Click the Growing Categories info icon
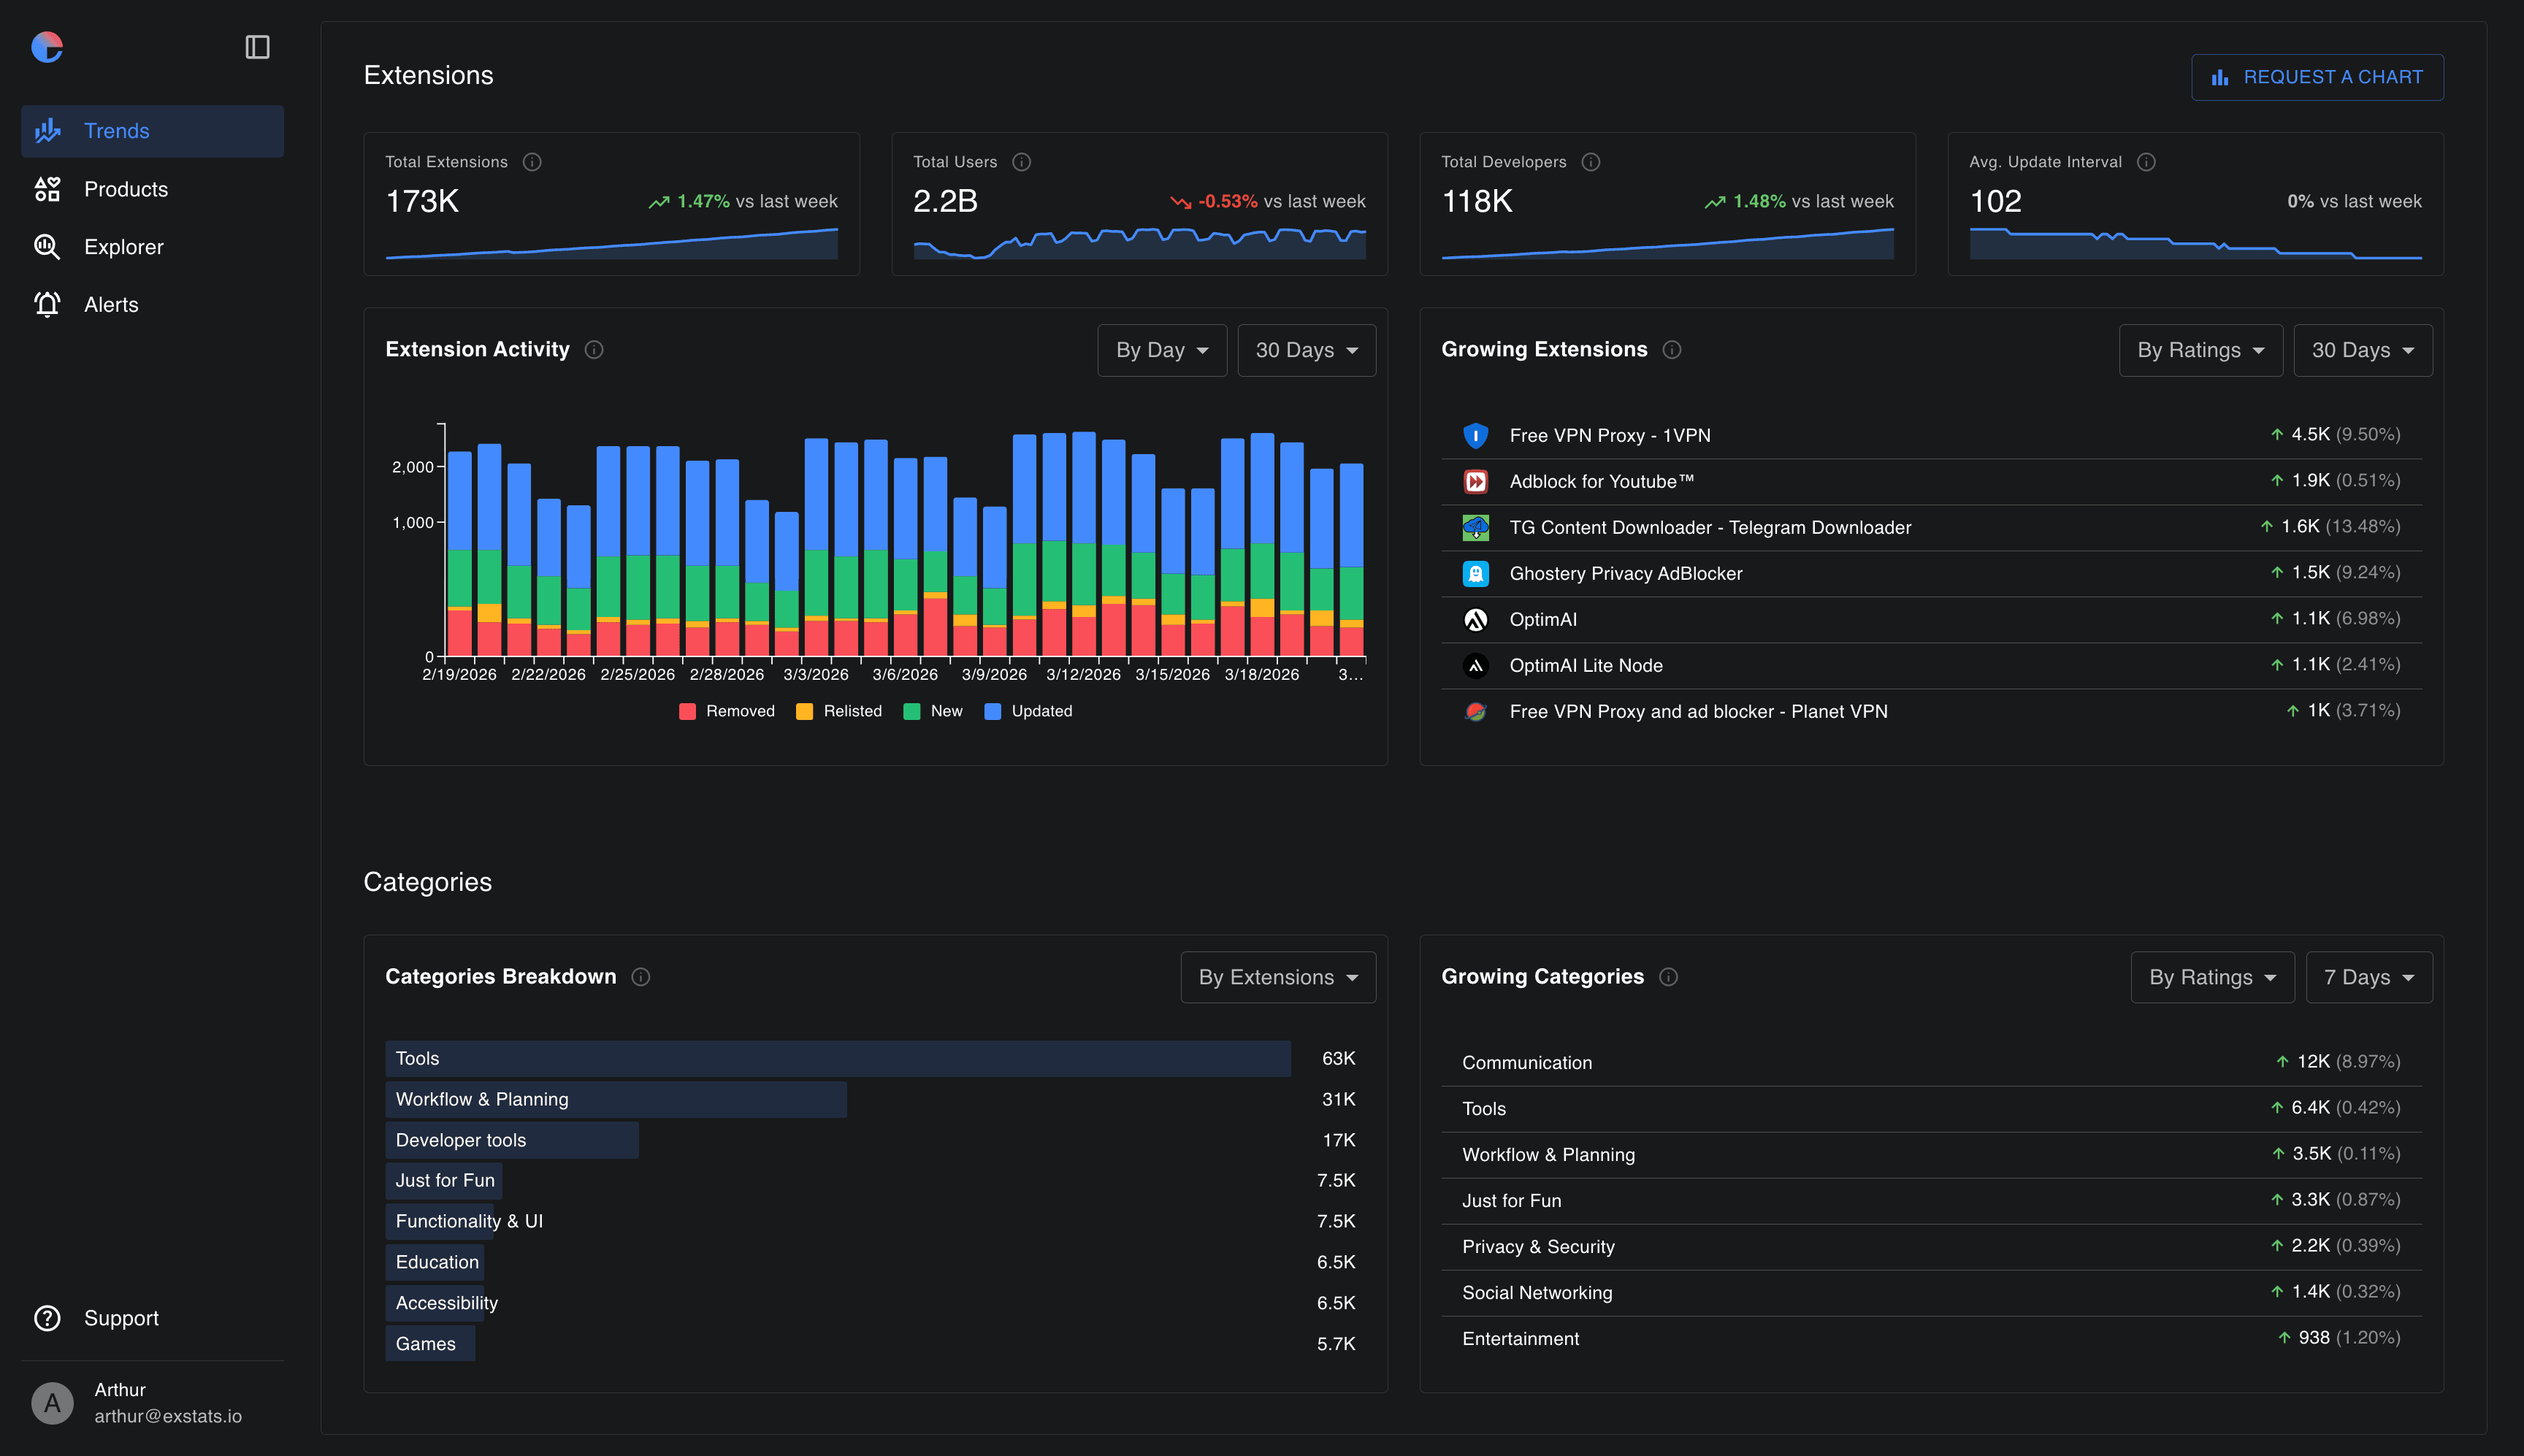This screenshot has height=1456, width=2524. (x=1668, y=977)
